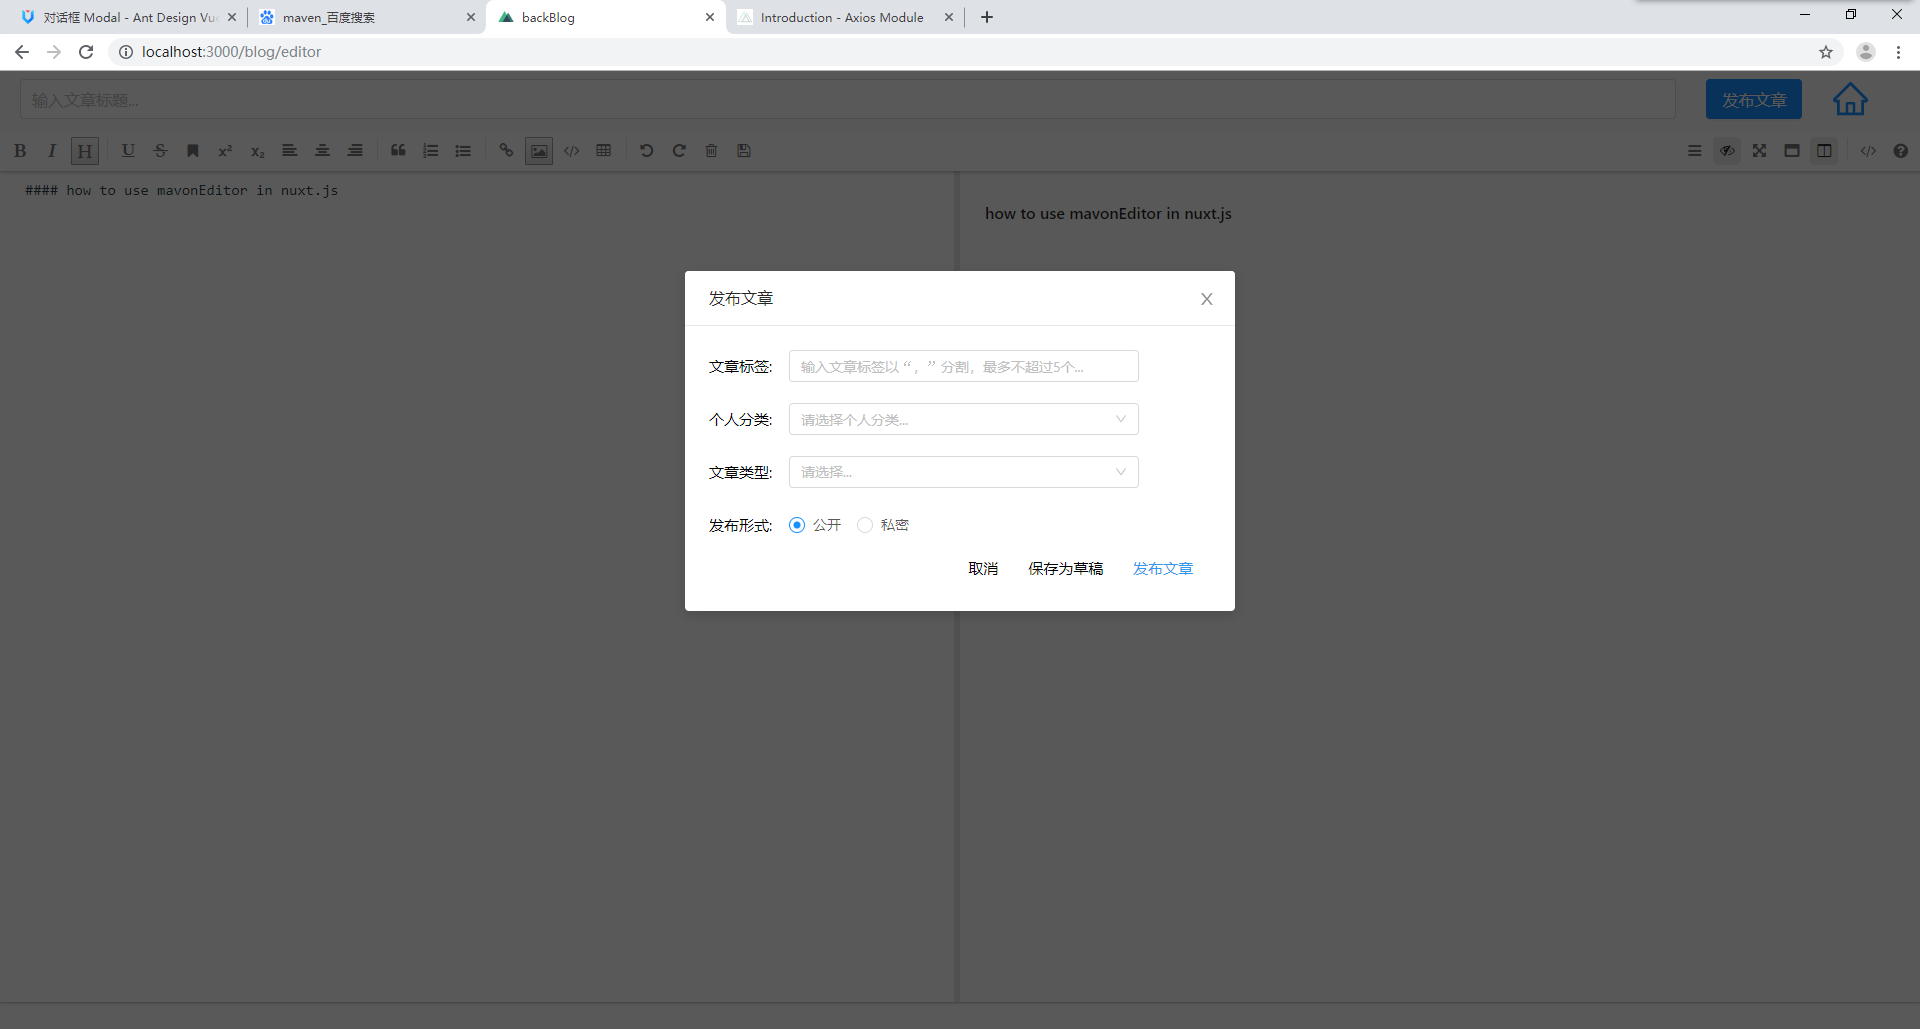The height and width of the screenshot is (1029, 1920).
Task: Insert superscript text
Action: point(225,151)
